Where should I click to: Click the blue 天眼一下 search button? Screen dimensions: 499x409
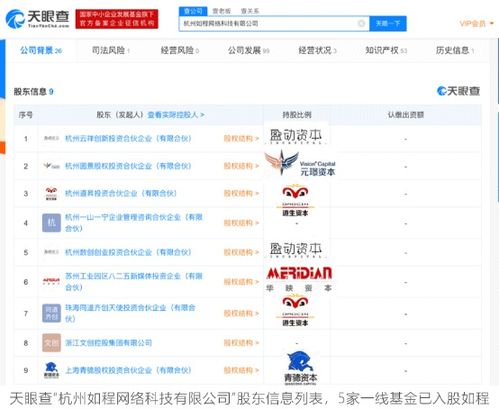click(x=388, y=23)
